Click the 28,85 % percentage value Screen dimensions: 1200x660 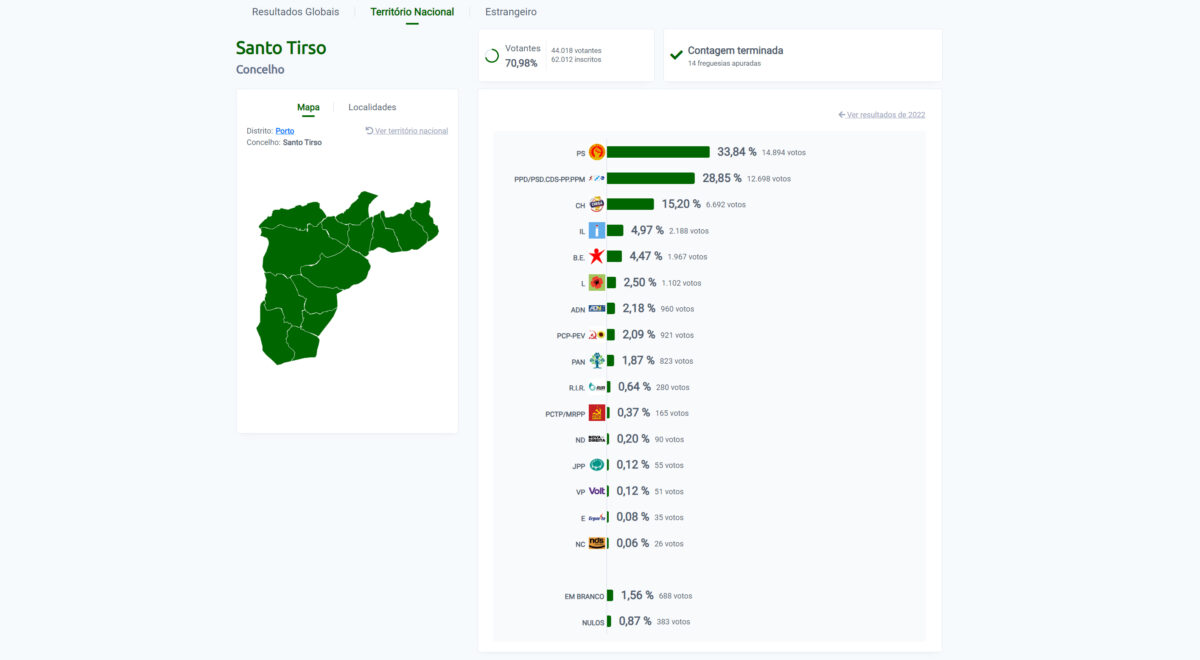tap(722, 178)
